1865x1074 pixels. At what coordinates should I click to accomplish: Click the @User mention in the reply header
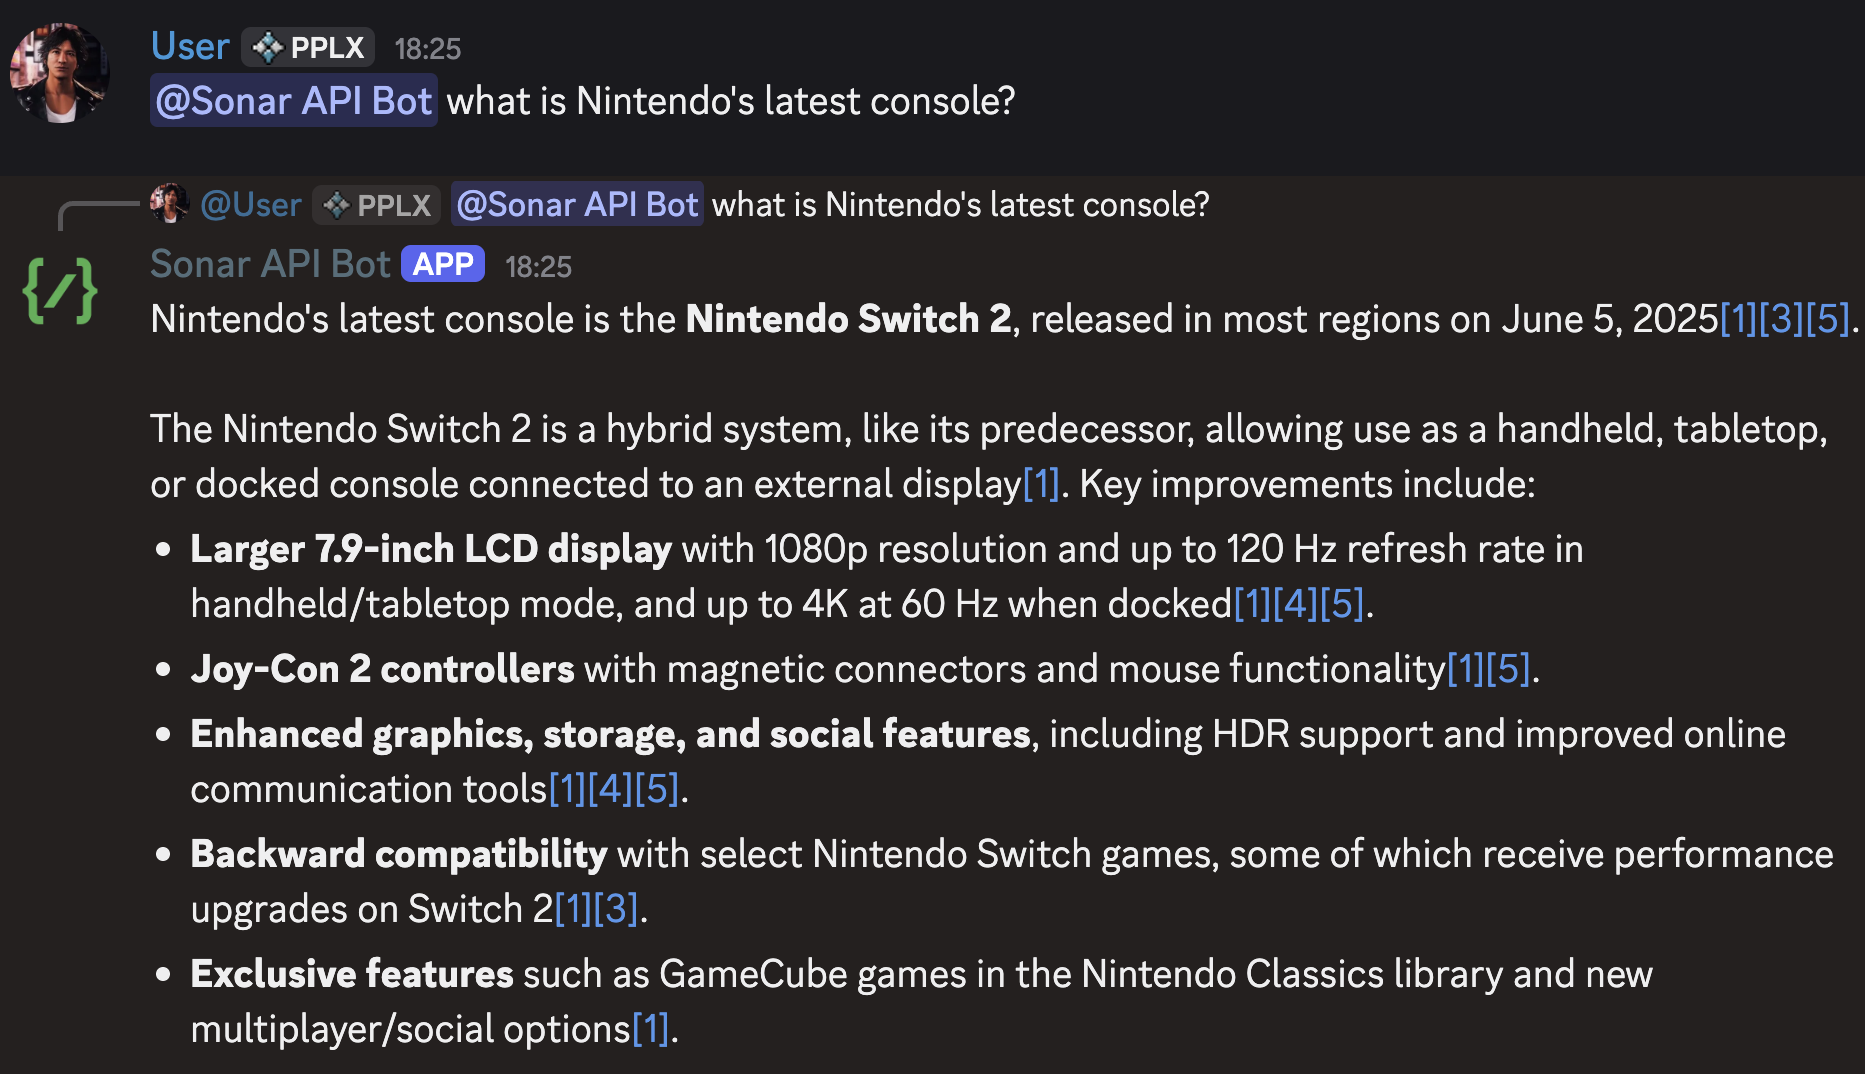pyautogui.click(x=250, y=204)
